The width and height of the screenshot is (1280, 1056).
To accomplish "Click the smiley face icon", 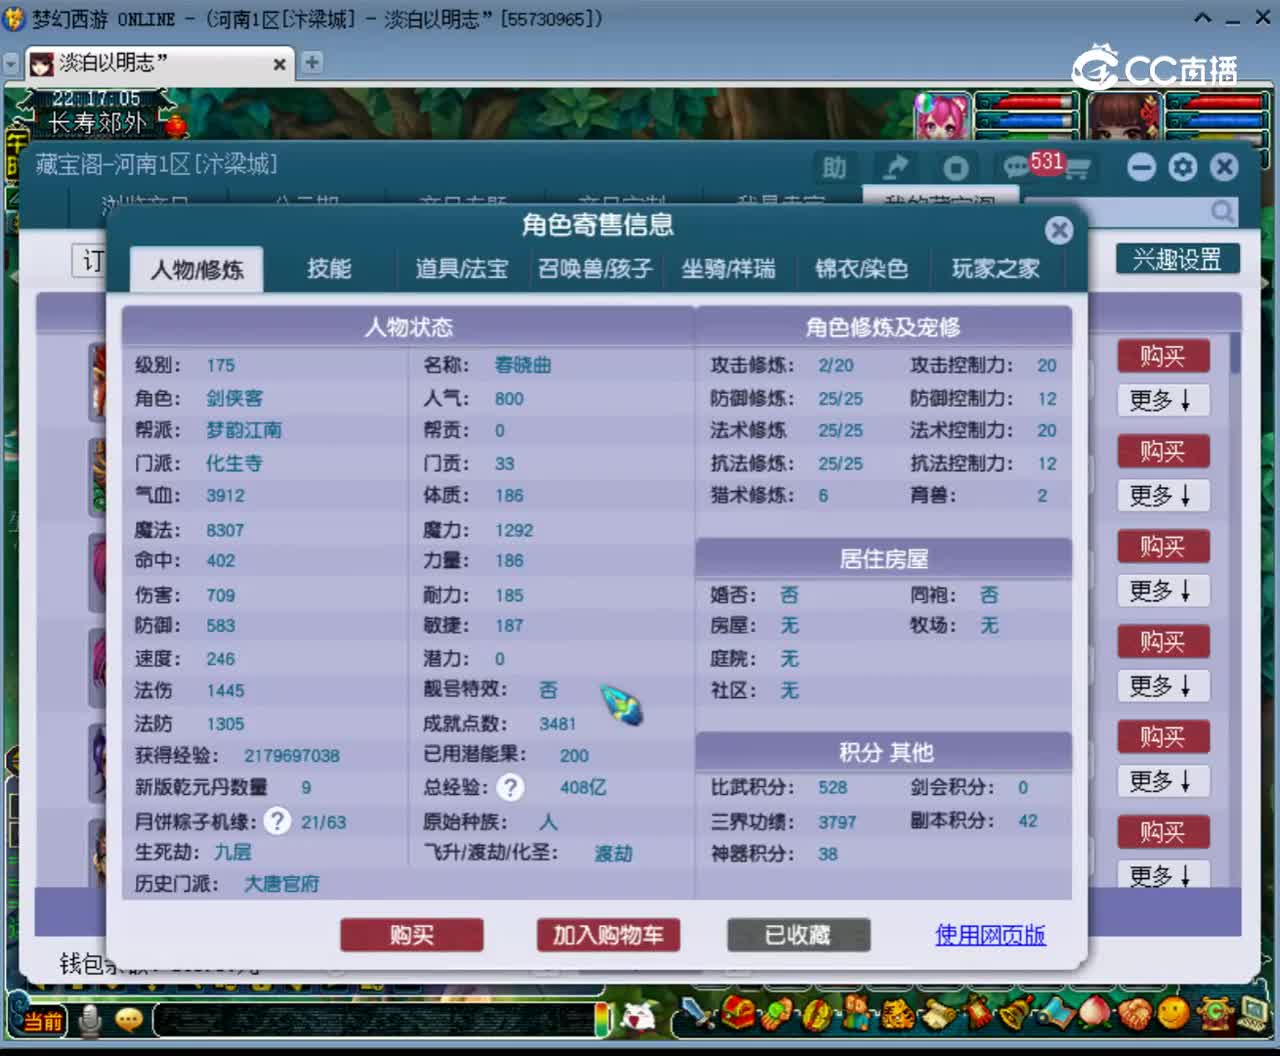I will coord(1174,1014).
